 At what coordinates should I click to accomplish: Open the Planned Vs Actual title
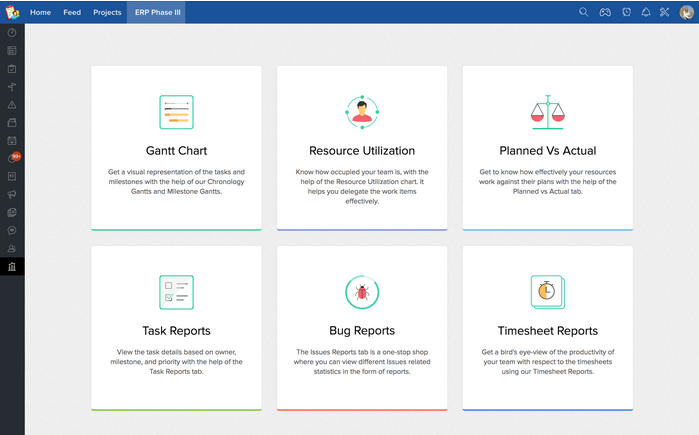pos(548,151)
